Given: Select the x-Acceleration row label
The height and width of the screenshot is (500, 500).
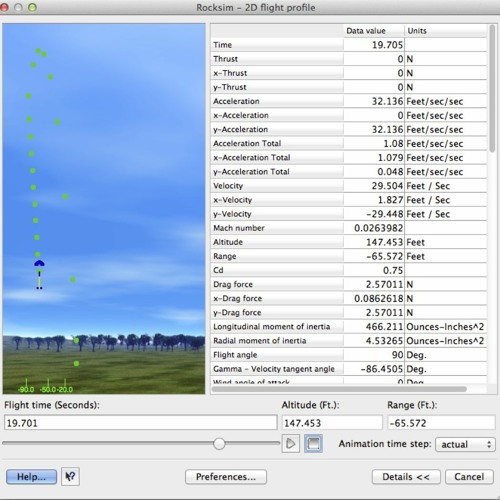Looking at the screenshot, I should (x=241, y=115).
